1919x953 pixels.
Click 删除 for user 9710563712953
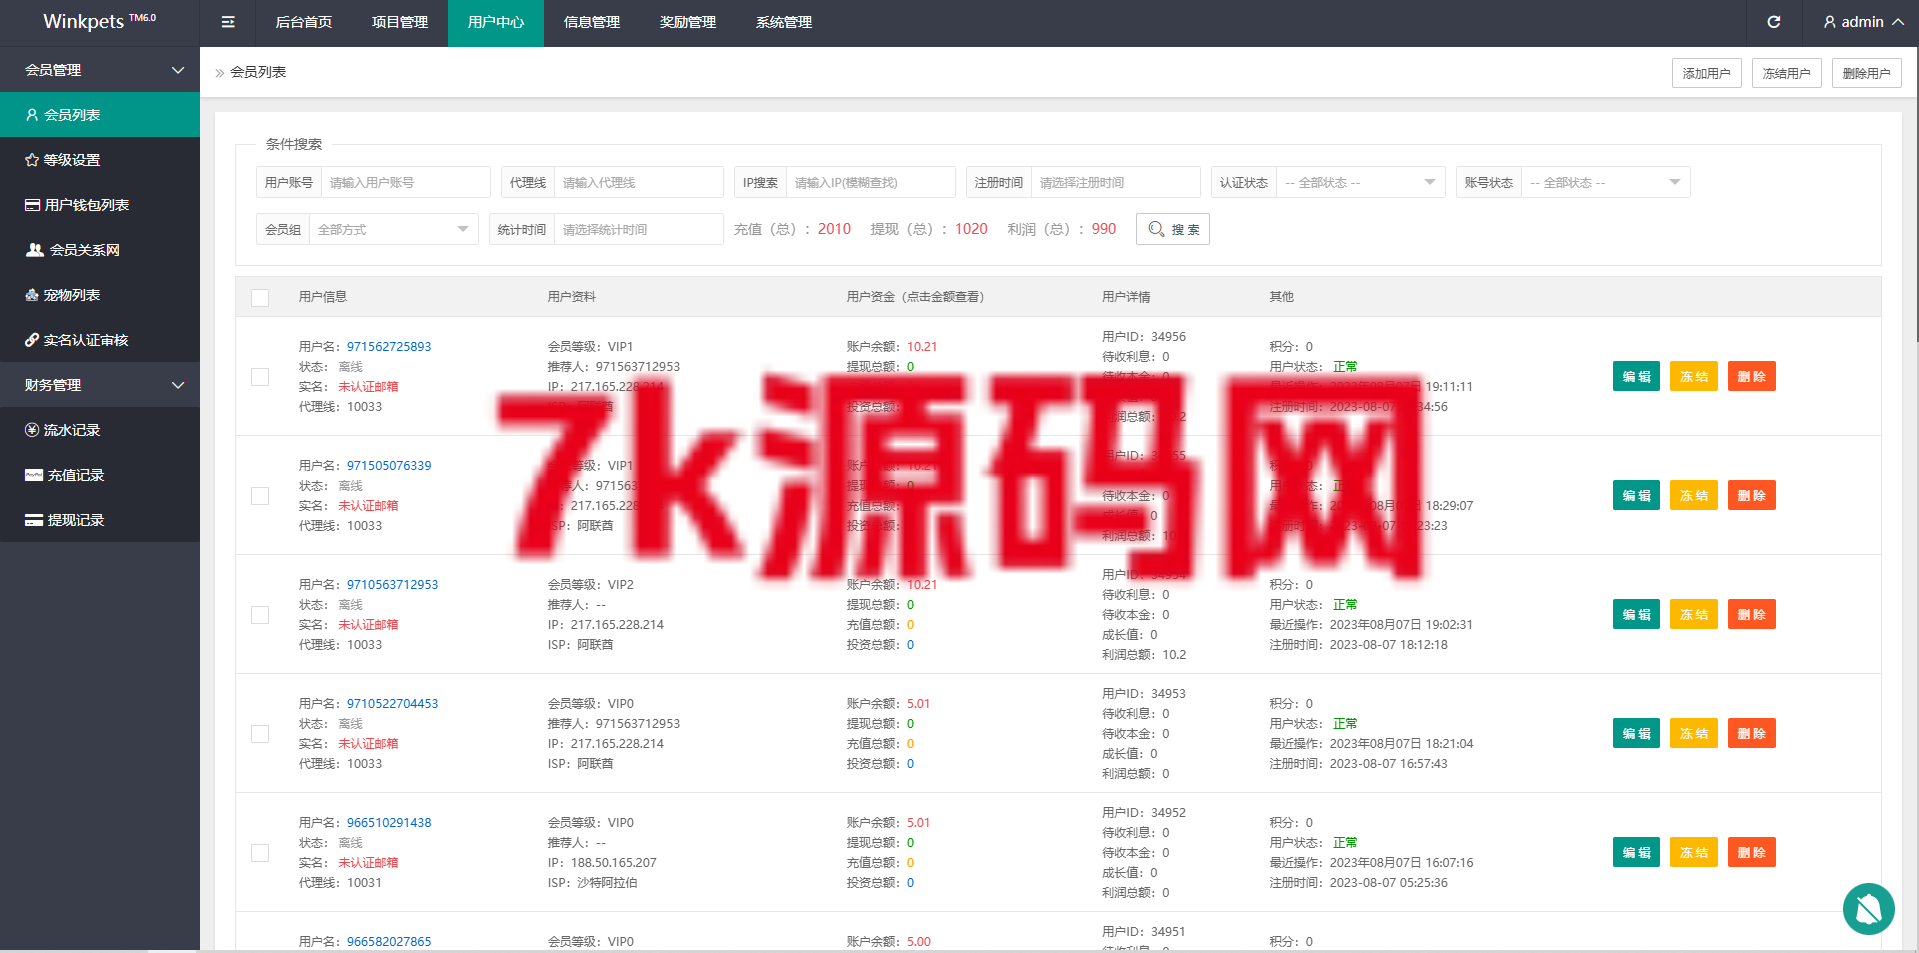[x=1752, y=614]
